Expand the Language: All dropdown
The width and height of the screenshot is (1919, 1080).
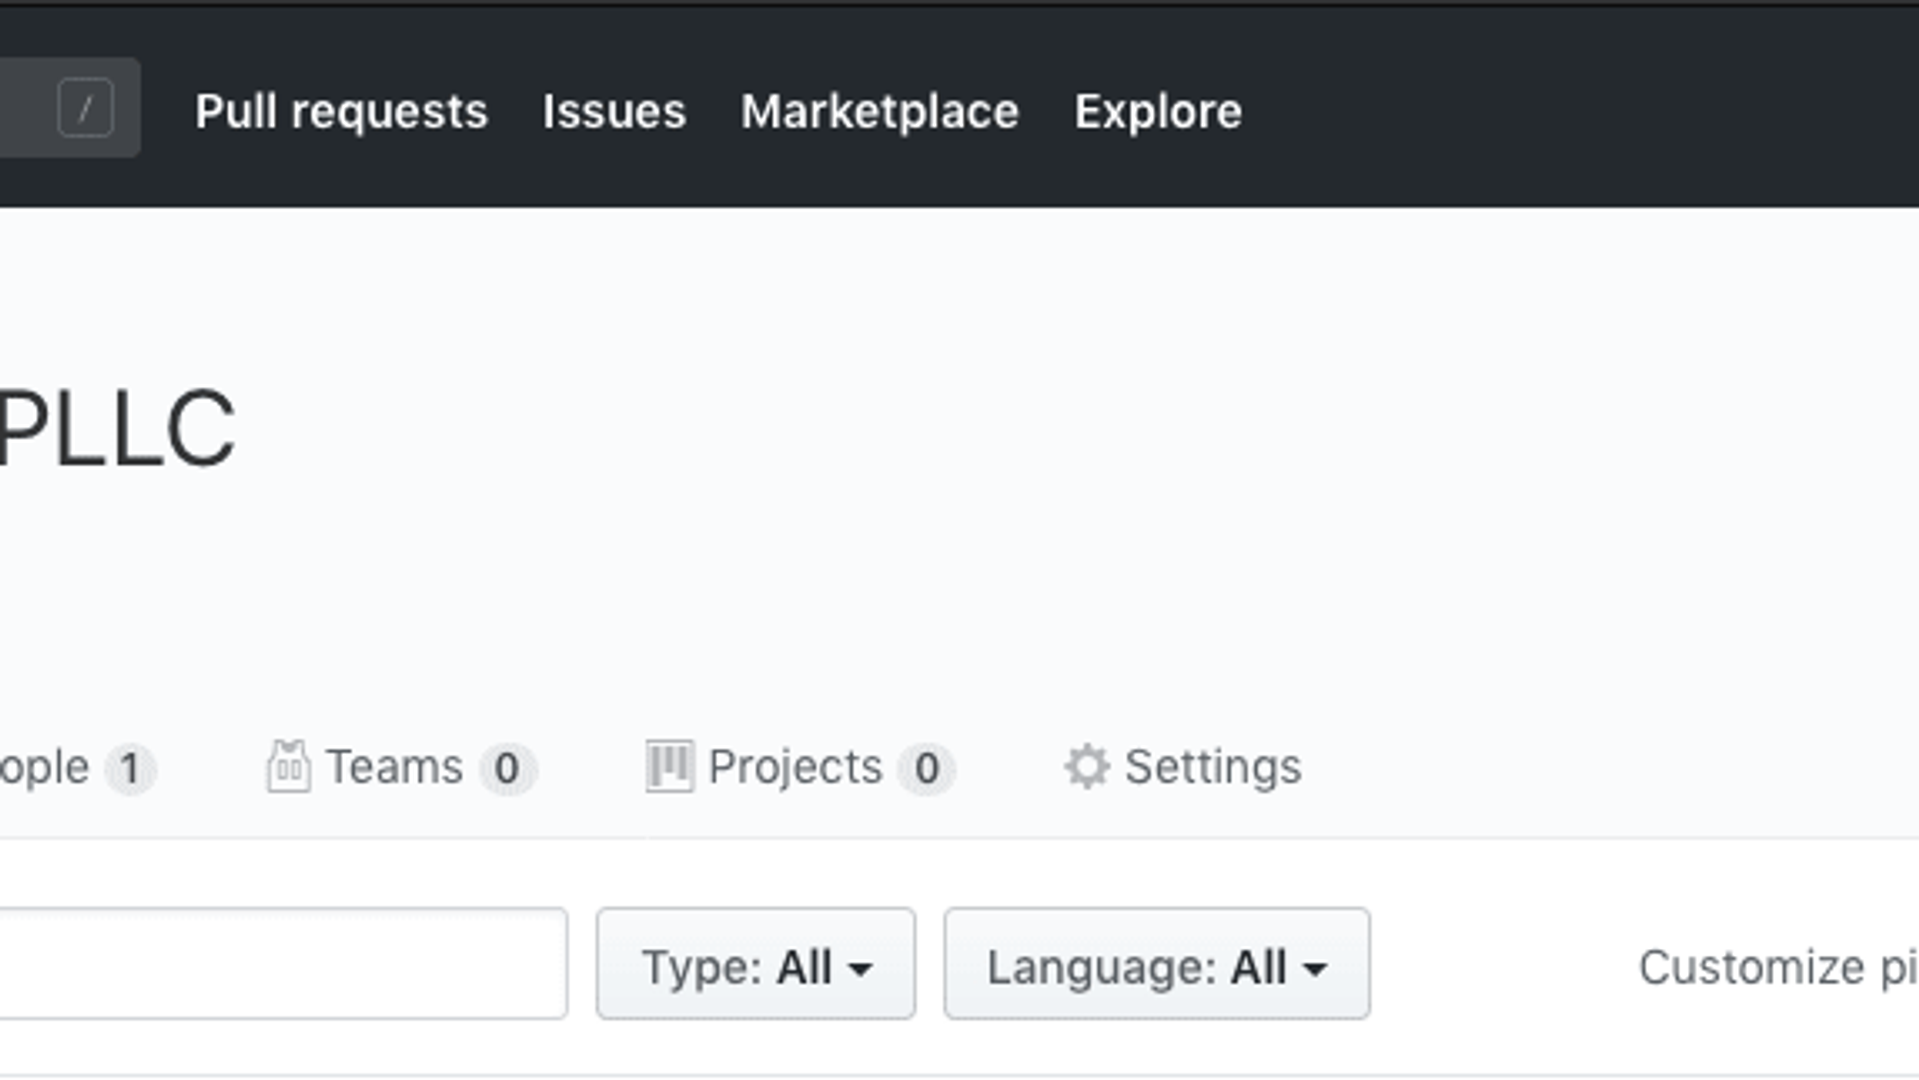point(1157,964)
